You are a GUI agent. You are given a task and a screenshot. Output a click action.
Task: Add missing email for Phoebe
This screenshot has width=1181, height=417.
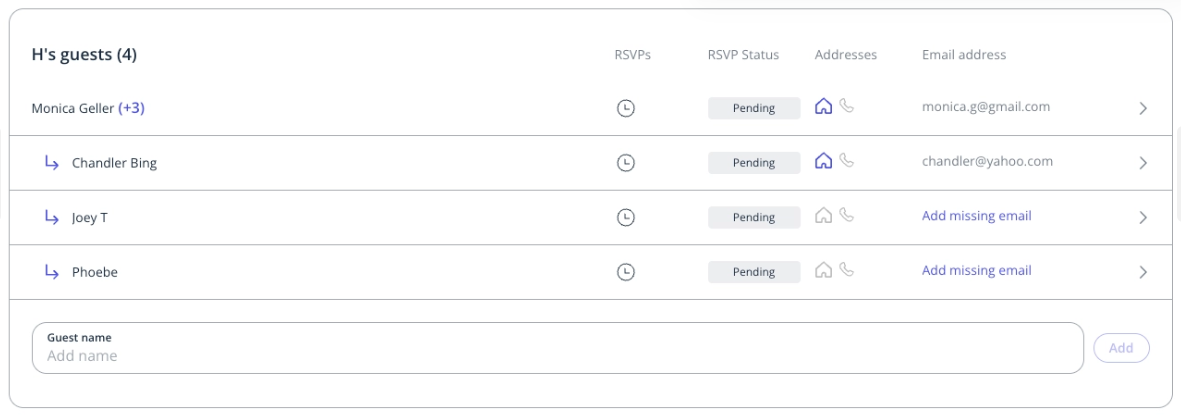point(976,270)
